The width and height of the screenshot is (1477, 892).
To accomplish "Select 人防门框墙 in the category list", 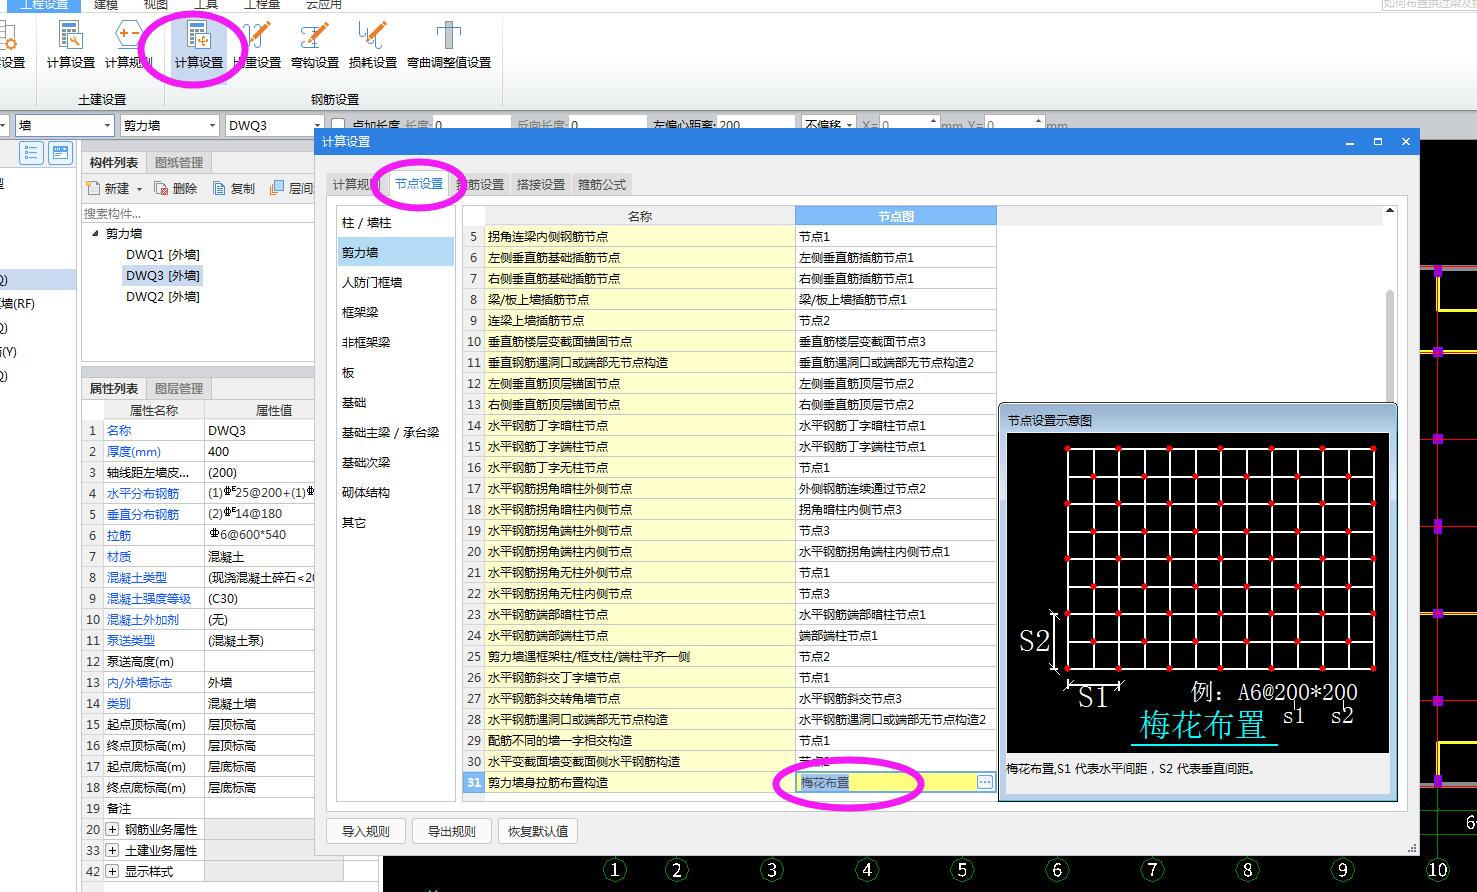I will coord(396,283).
